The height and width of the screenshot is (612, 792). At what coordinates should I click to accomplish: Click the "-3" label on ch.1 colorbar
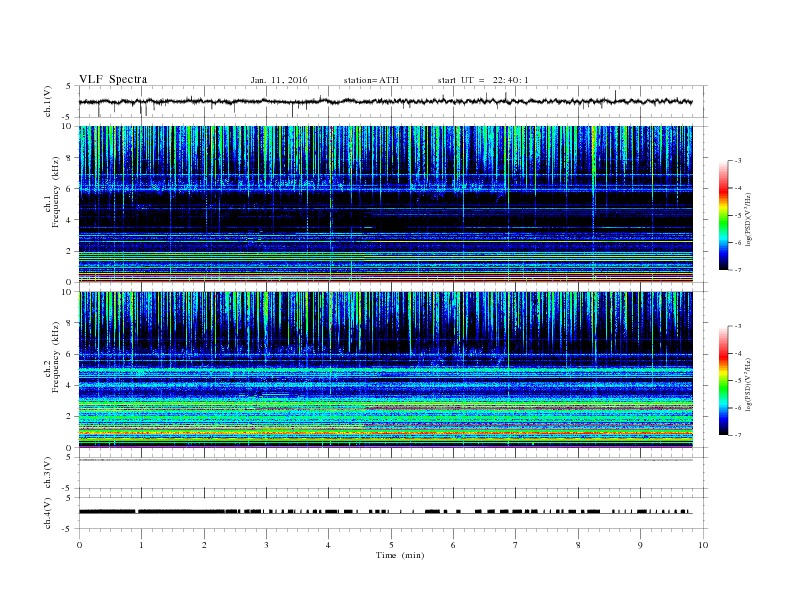pyautogui.click(x=737, y=161)
